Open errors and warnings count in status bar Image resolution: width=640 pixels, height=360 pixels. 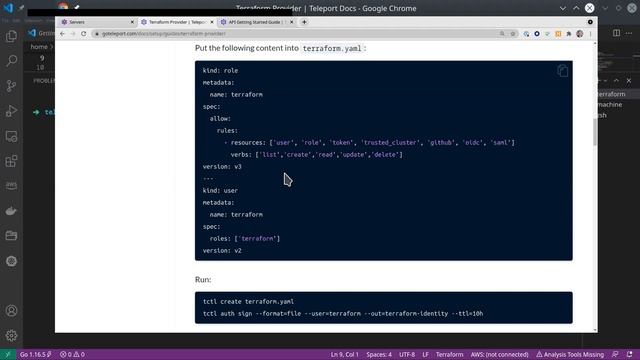click(x=72, y=354)
